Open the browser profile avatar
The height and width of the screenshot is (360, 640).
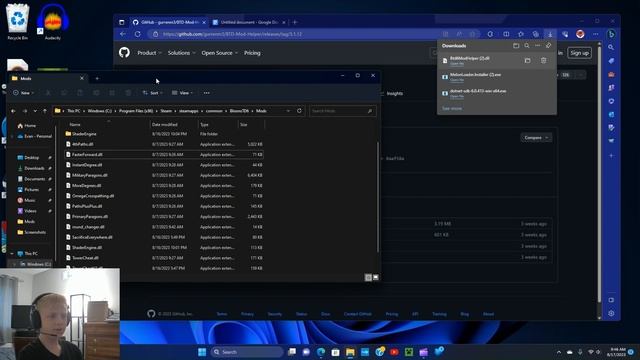(580, 34)
